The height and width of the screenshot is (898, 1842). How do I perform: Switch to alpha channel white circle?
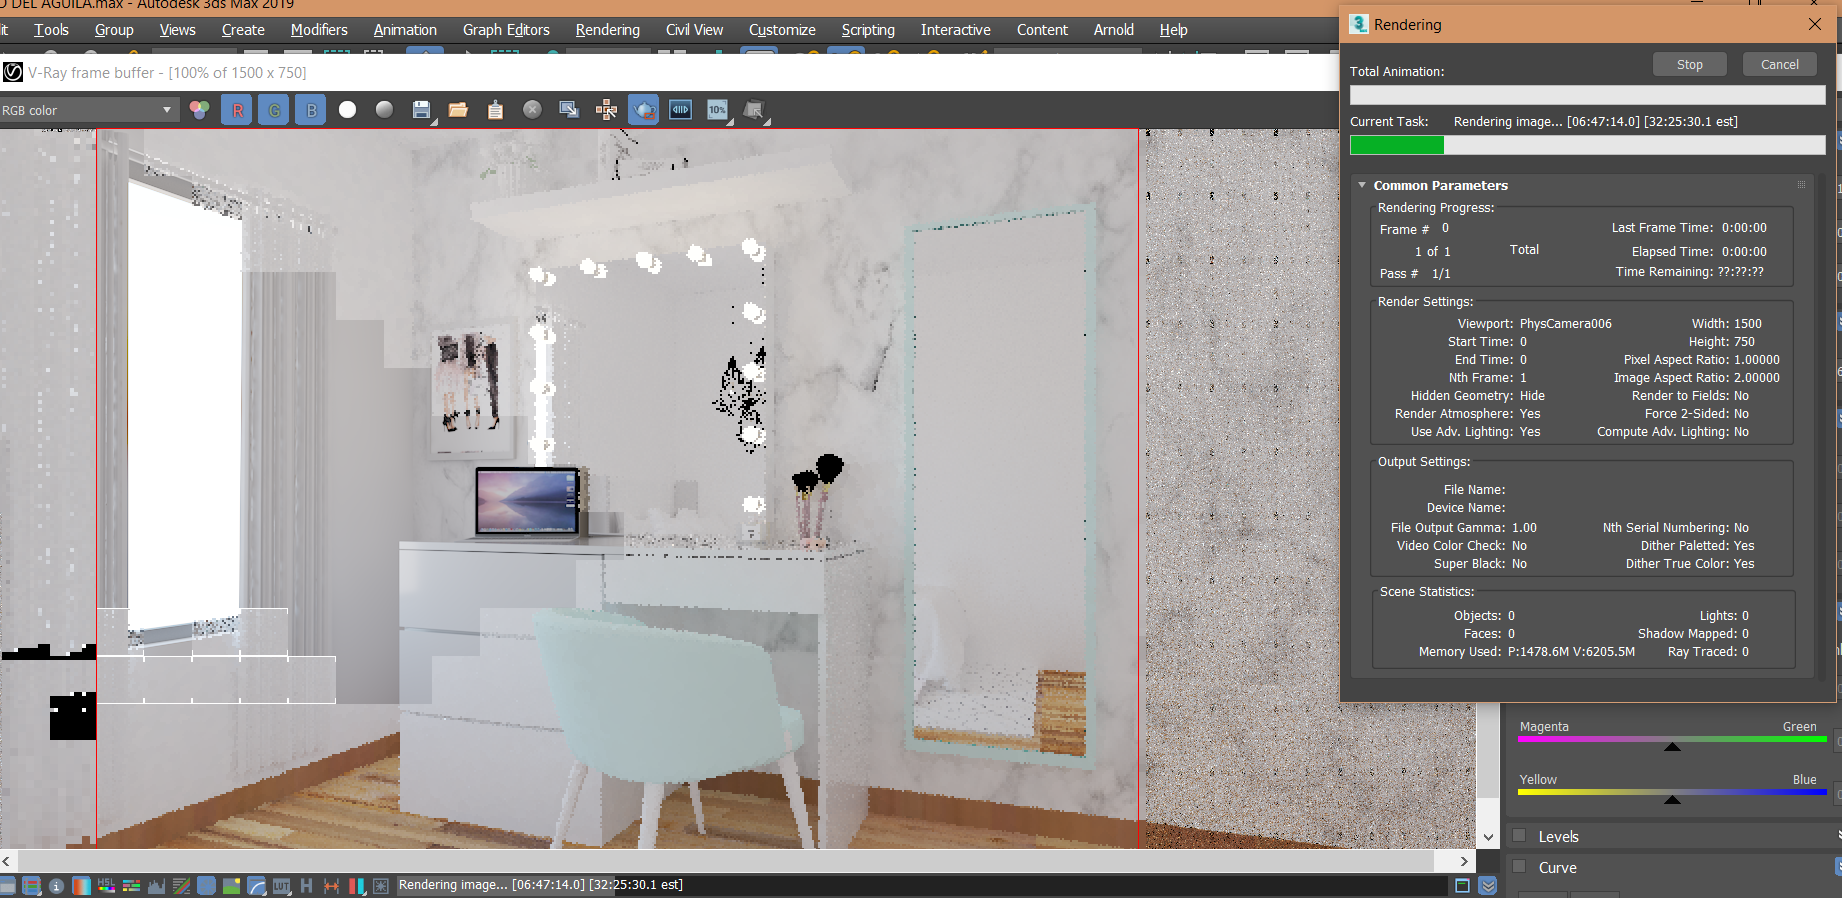point(347,110)
